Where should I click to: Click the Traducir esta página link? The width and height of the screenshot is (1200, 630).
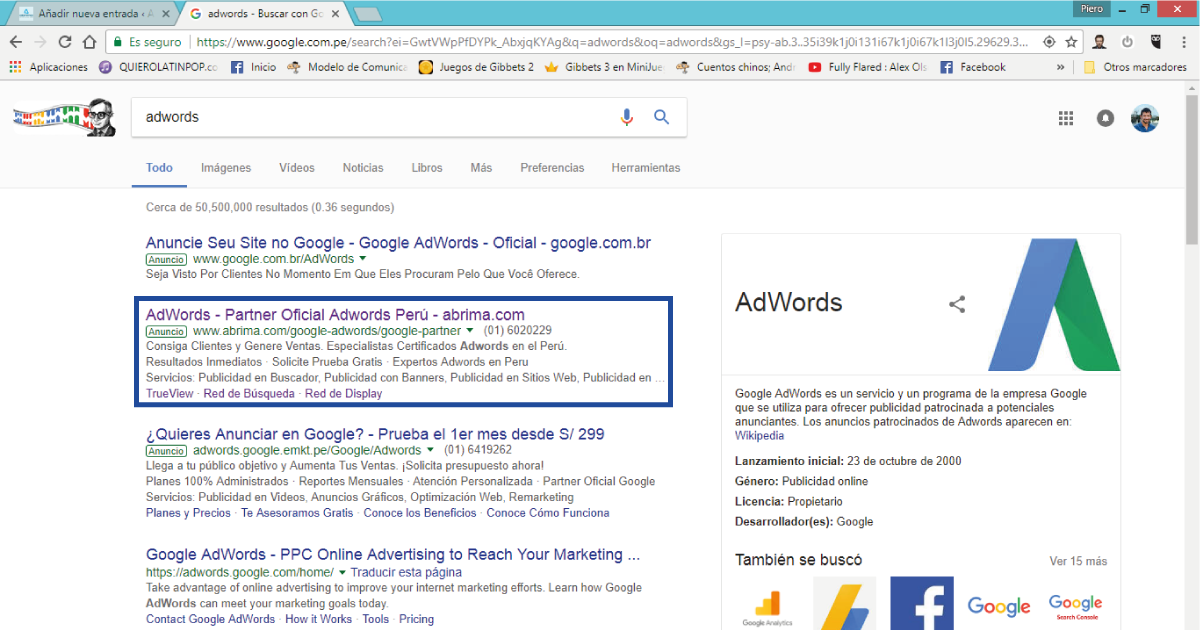pos(407,573)
